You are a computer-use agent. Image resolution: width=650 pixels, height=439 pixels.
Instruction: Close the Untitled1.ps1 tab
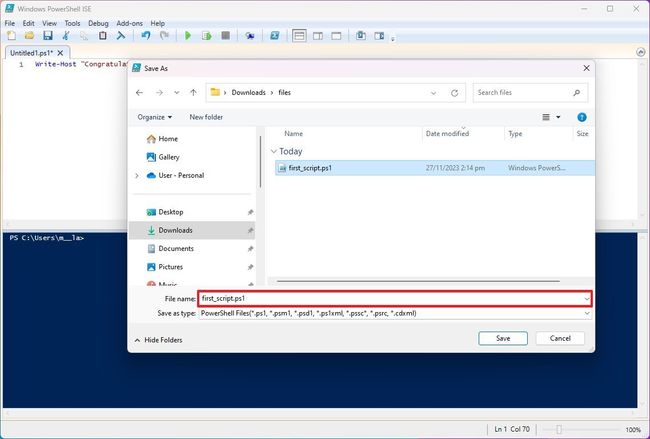(x=61, y=53)
